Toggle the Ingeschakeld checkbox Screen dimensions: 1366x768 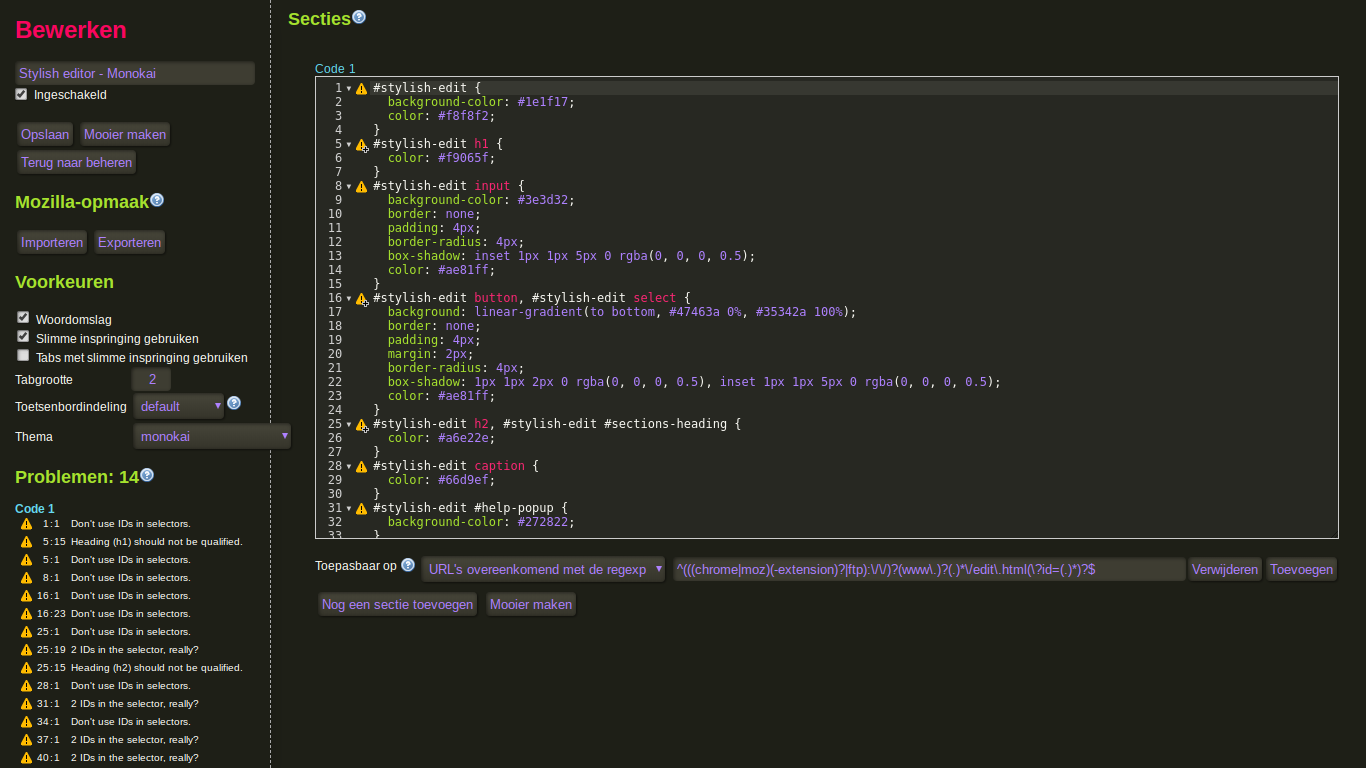pyautogui.click(x=21, y=94)
